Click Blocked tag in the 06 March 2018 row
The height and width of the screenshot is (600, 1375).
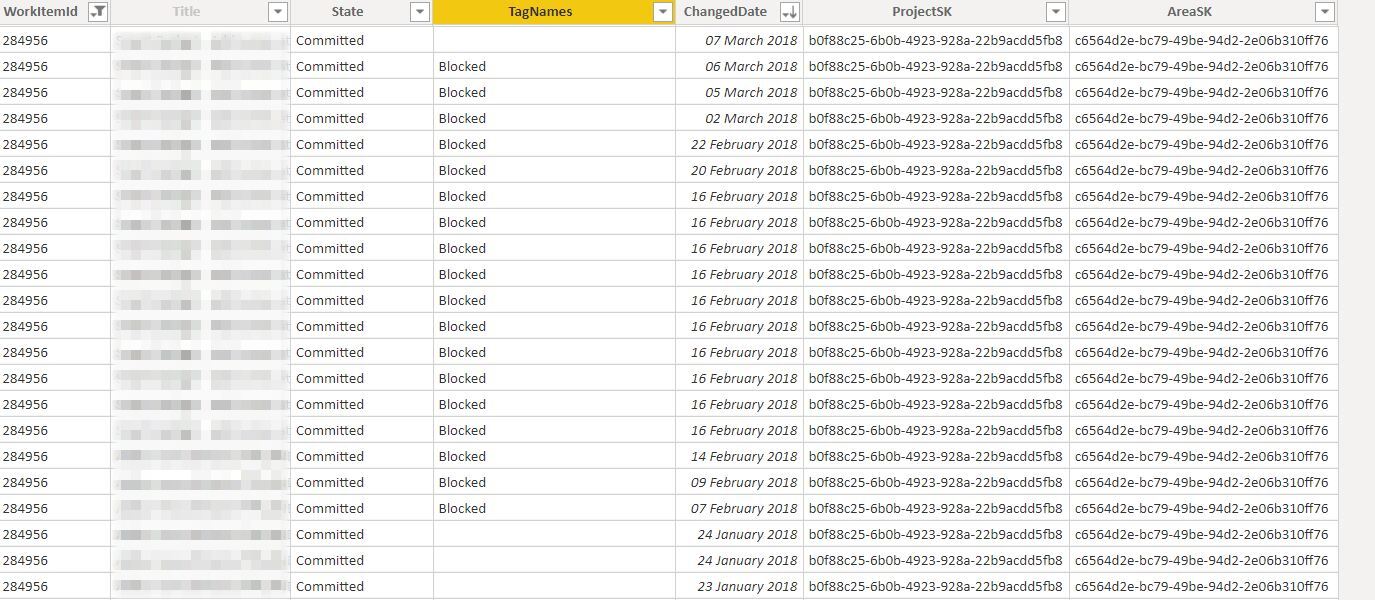(462, 66)
